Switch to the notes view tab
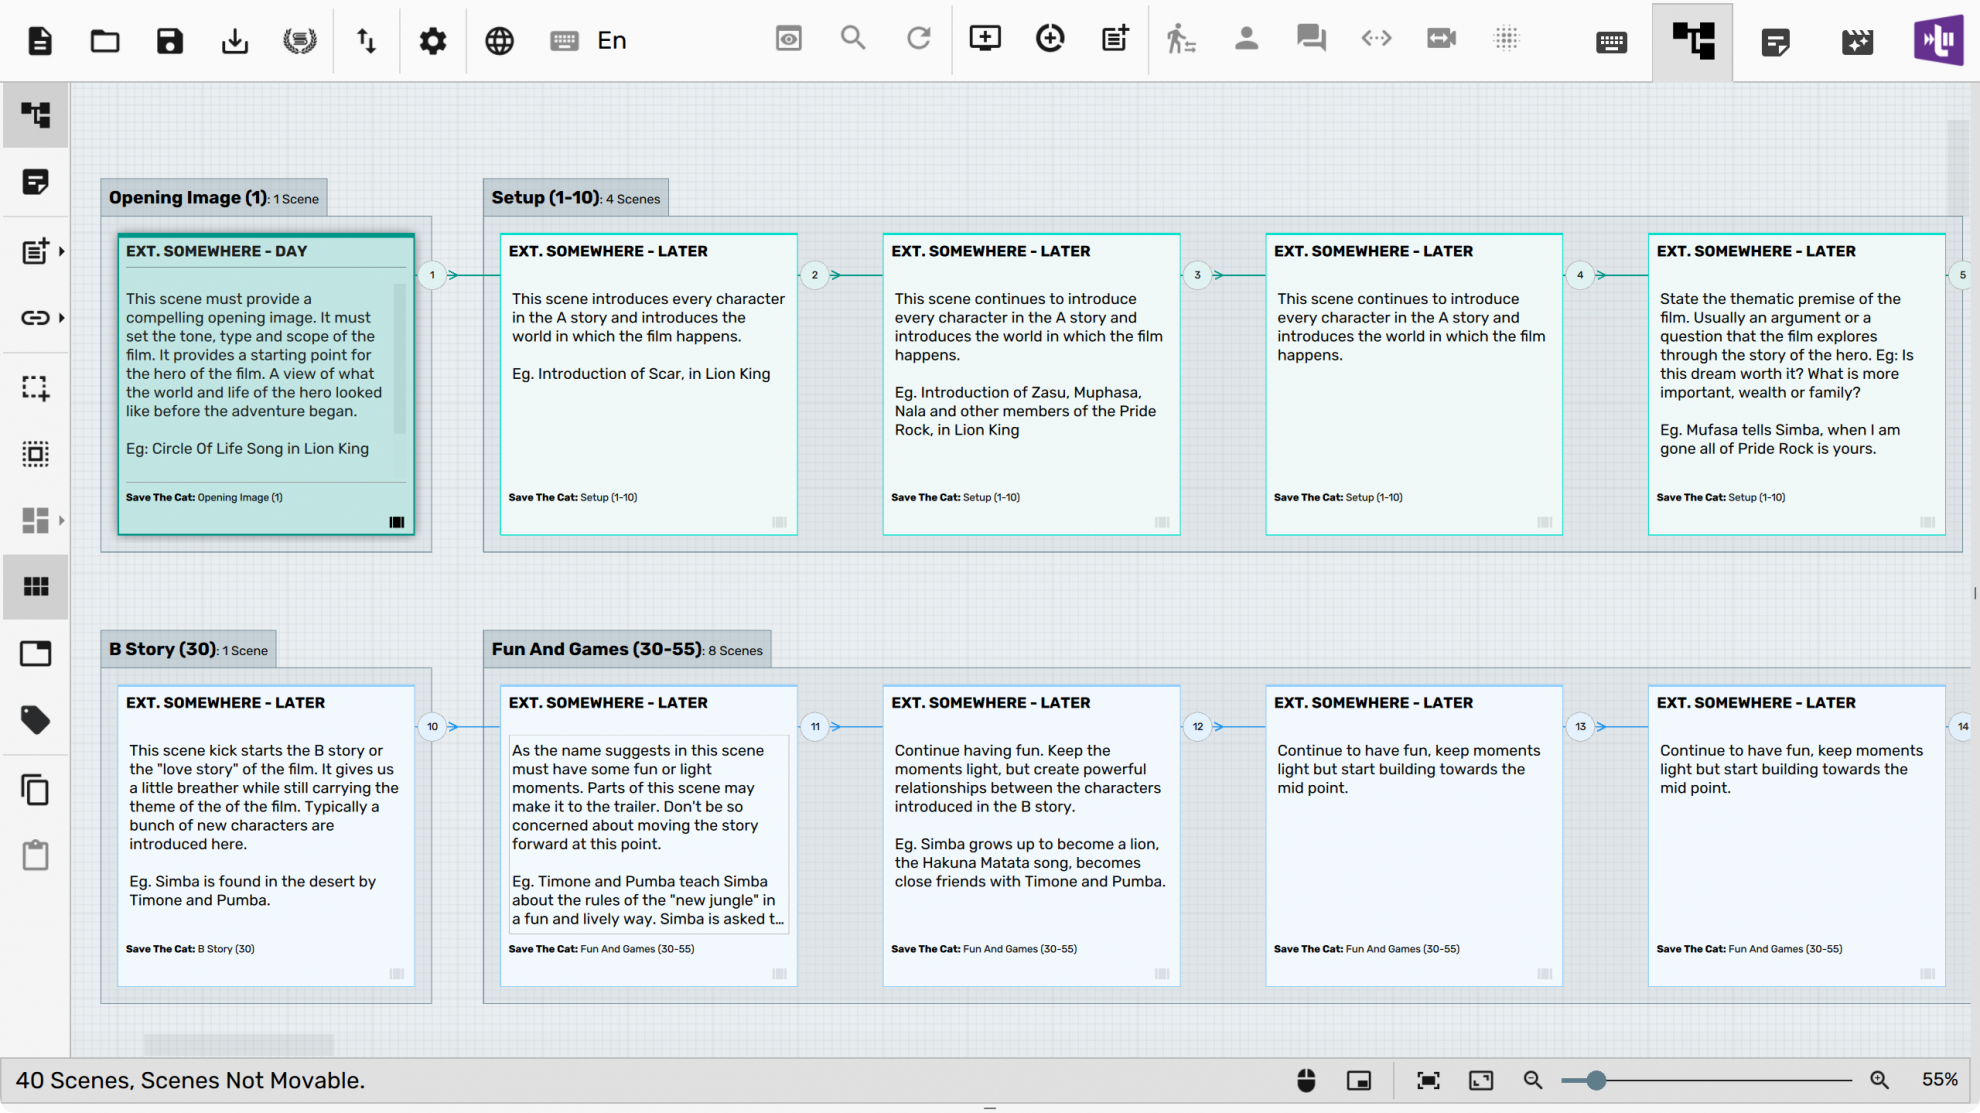The width and height of the screenshot is (1980, 1113). click(1776, 41)
